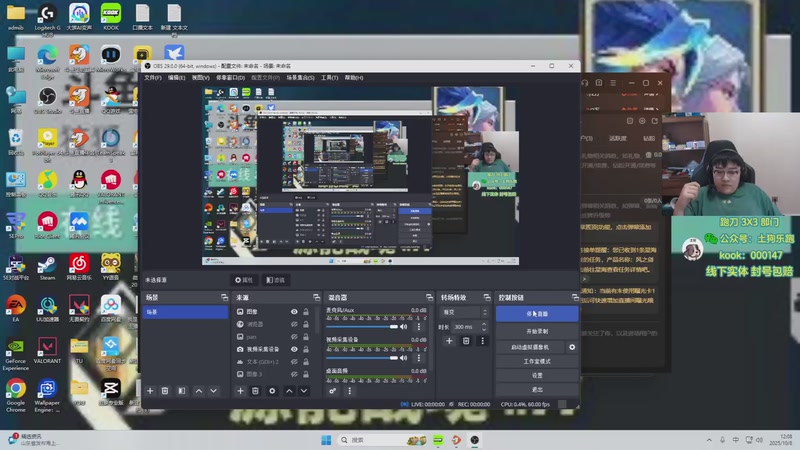This screenshot has width=800, height=450.
Task: Show the pan source via its eye icon
Action: pyautogui.click(x=294, y=337)
